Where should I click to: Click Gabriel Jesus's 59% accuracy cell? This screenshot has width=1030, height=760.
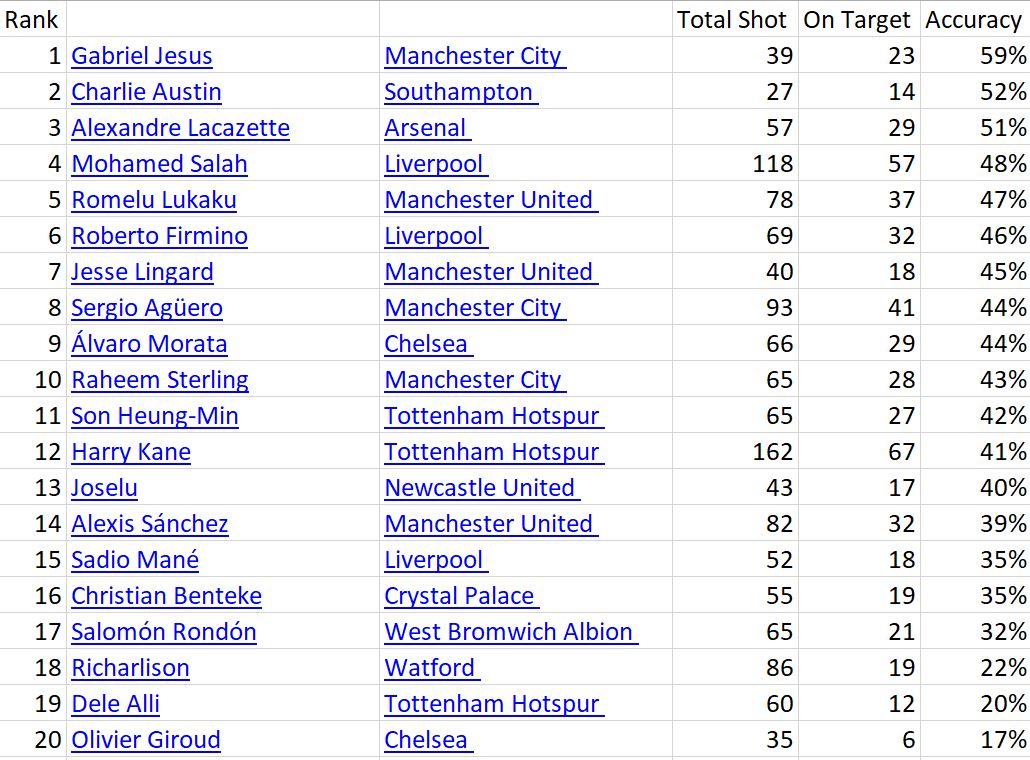click(x=1003, y=56)
